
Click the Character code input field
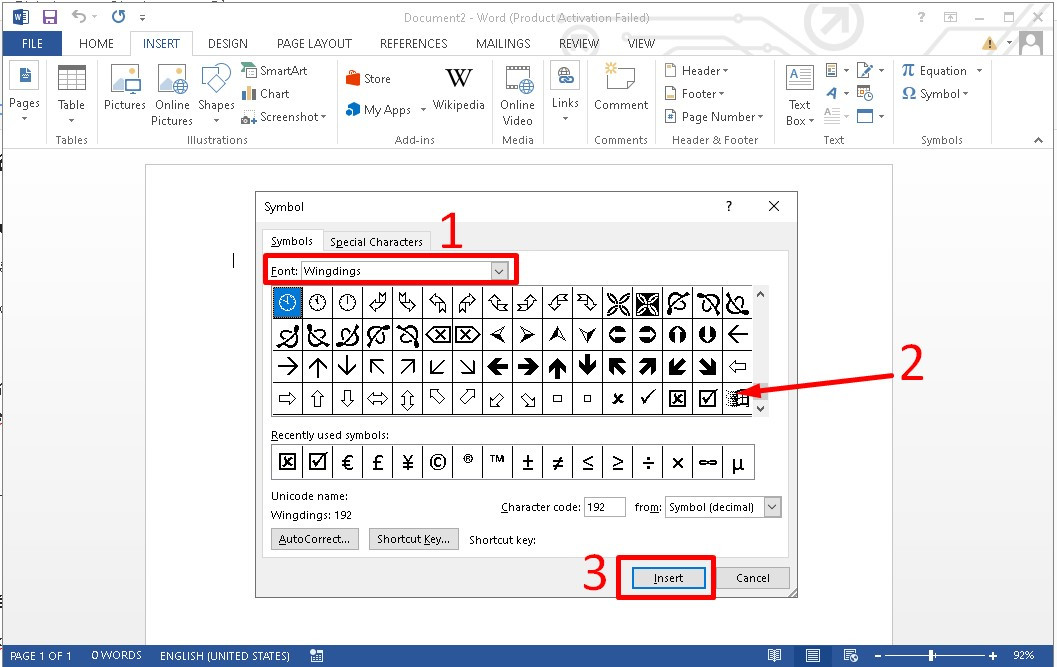pos(604,507)
